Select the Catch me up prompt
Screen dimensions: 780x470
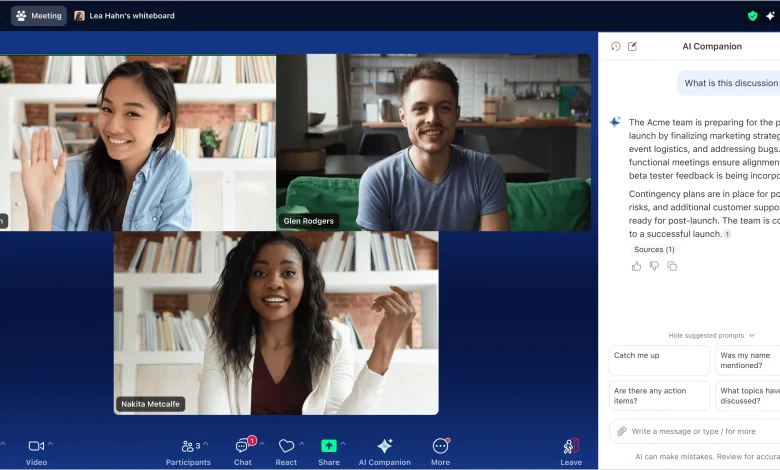660,361
